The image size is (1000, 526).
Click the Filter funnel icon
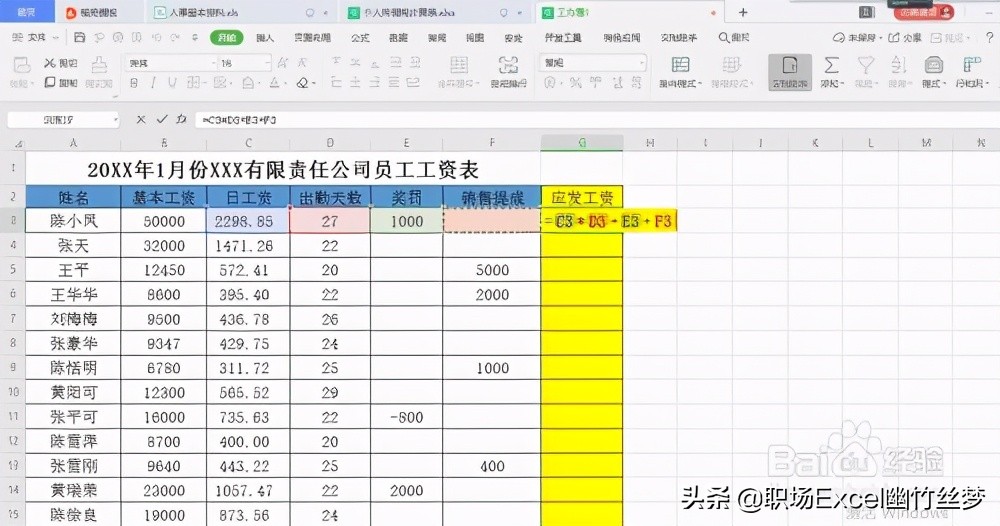coord(865,65)
